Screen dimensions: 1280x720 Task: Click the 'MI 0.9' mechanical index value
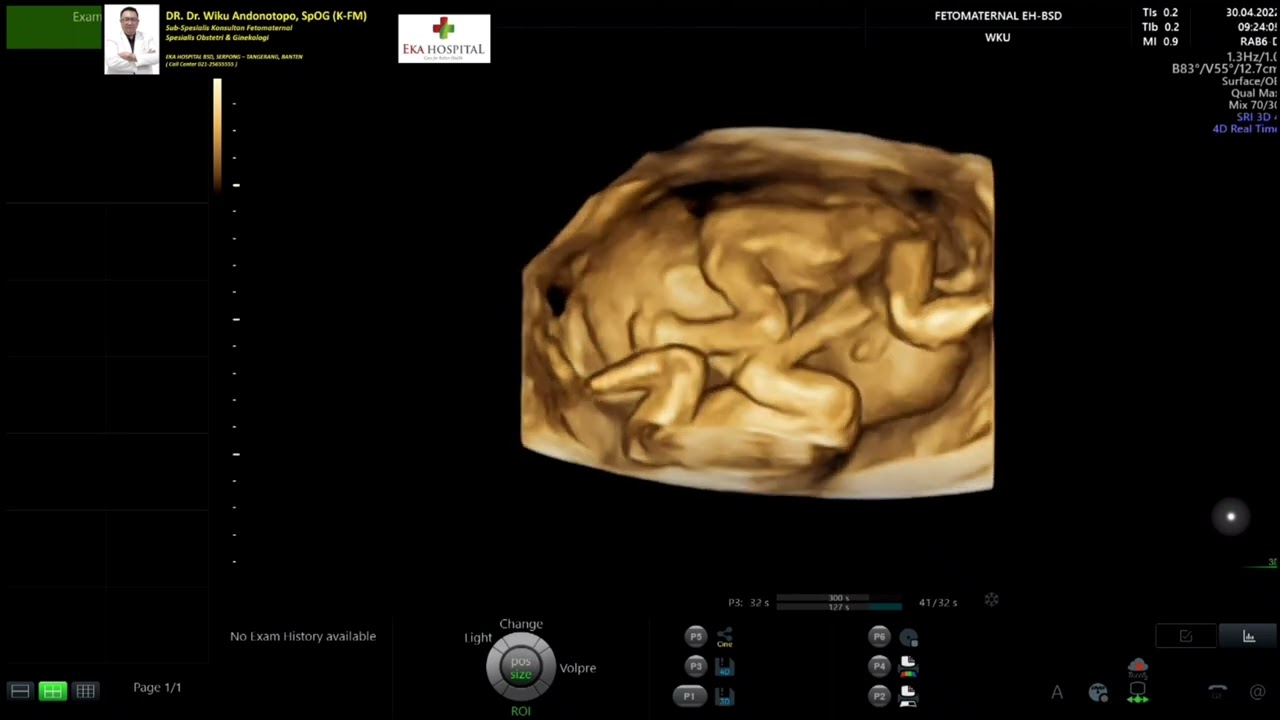point(1160,42)
